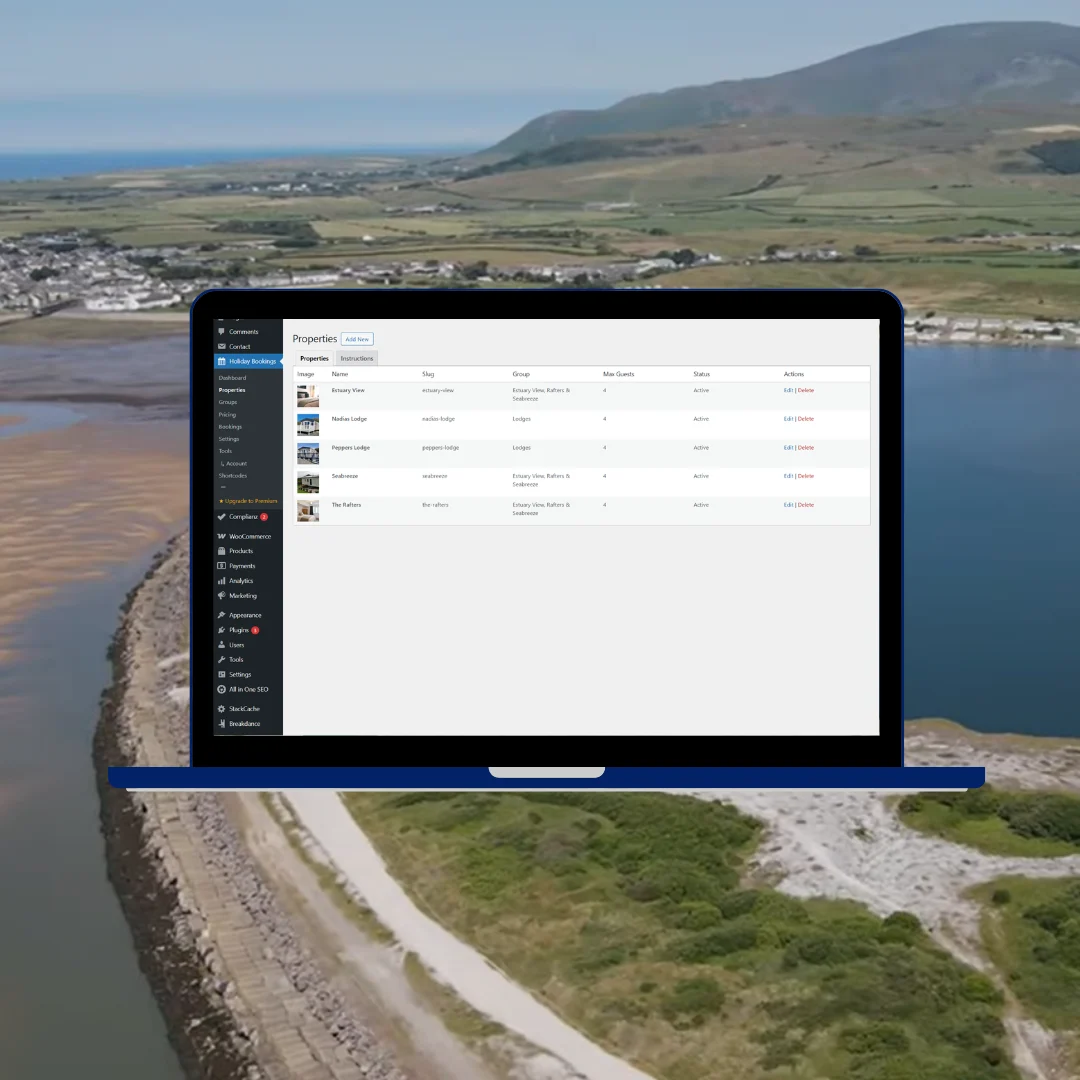Click the Holiday Bookings calendar icon
The width and height of the screenshot is (1080, 1080).
(x=222, y=361)
